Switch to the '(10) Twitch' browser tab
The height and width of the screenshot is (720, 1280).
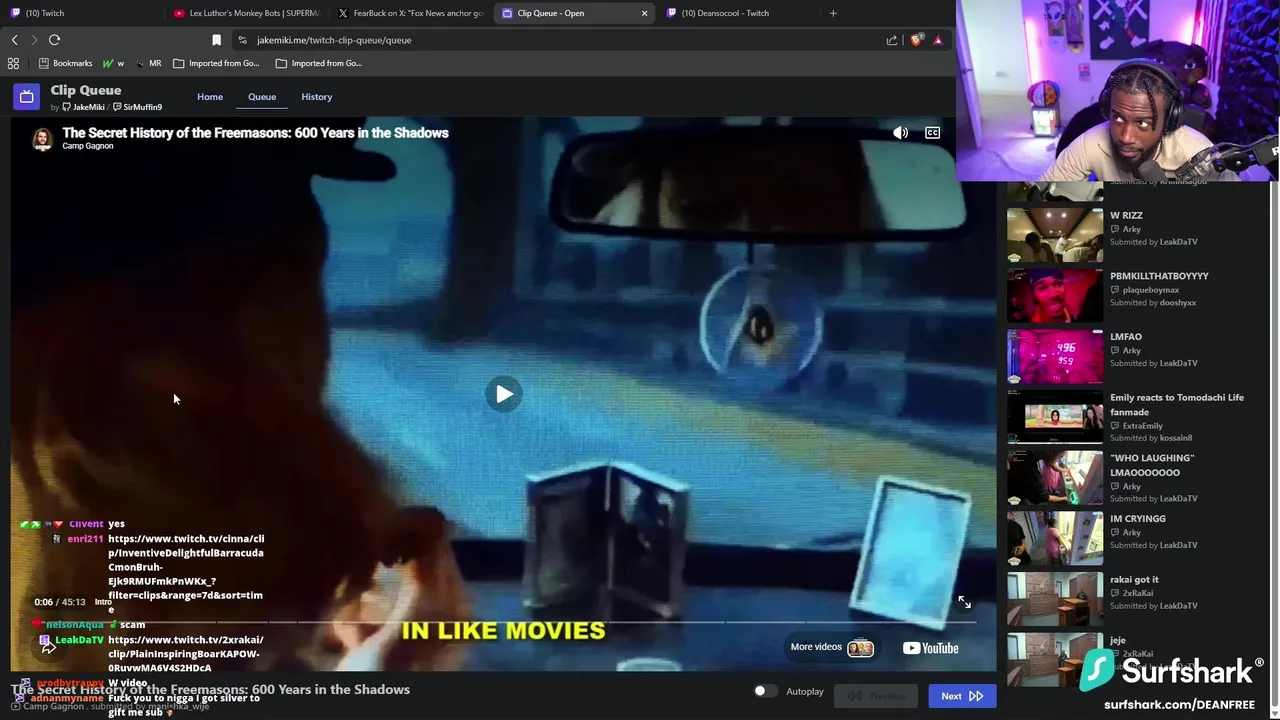pos(80,13)
